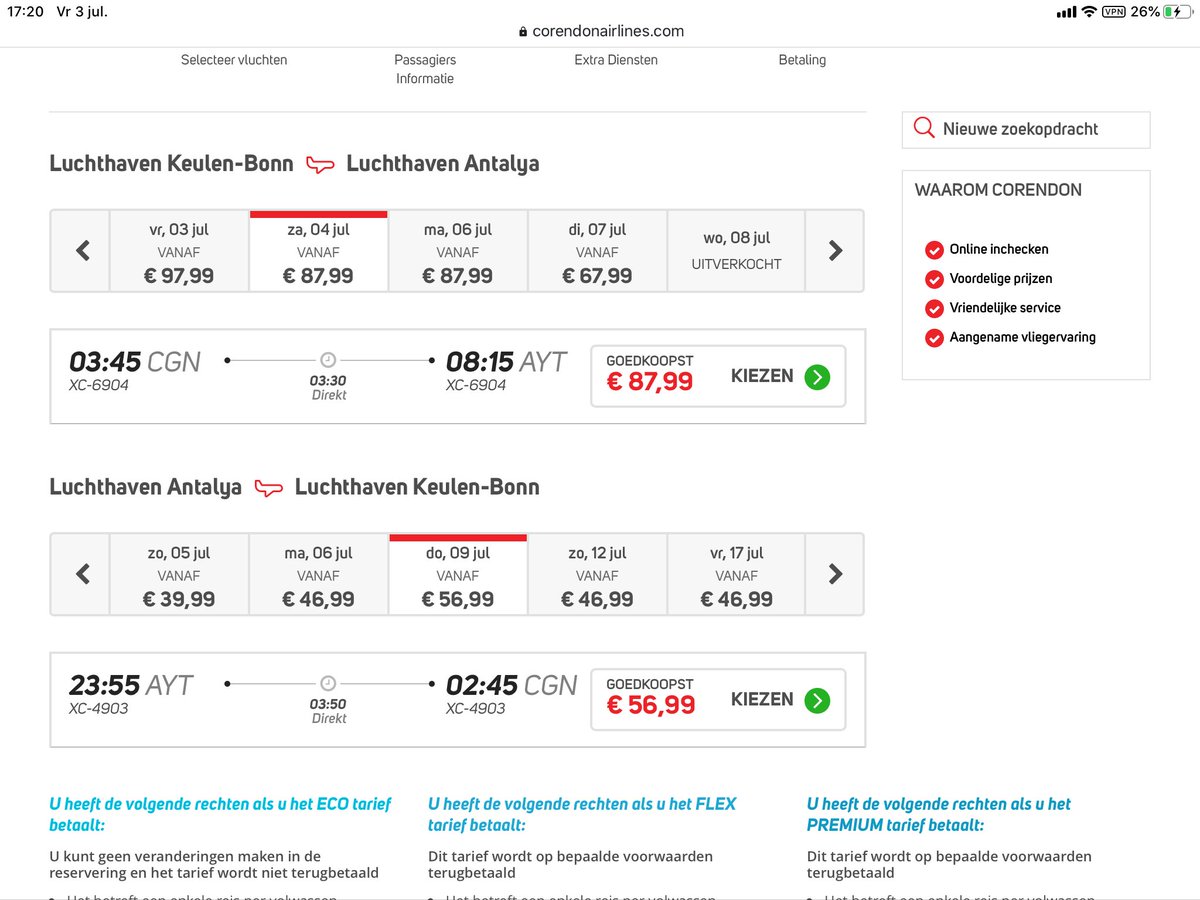
Task: Select outbound date za, 04 jul €87,99
Action: [318, 251]
